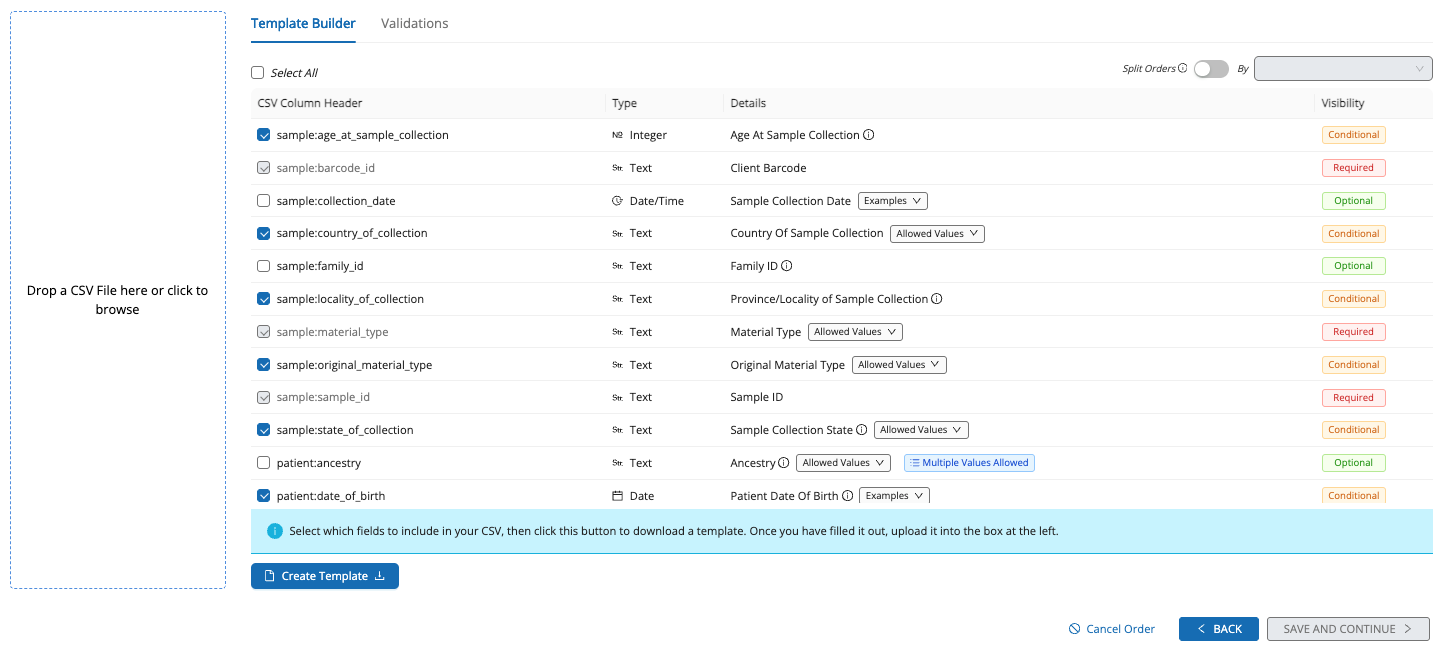Viewport: 1450px width, 659px height.
Task: Open Allowed Values for Country Of Sample Collection
Action: (x=937, y=233)
